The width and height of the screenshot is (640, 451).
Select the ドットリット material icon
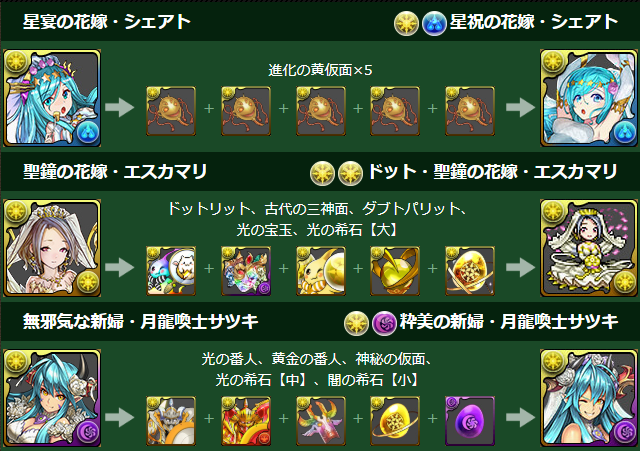(171, 271)
